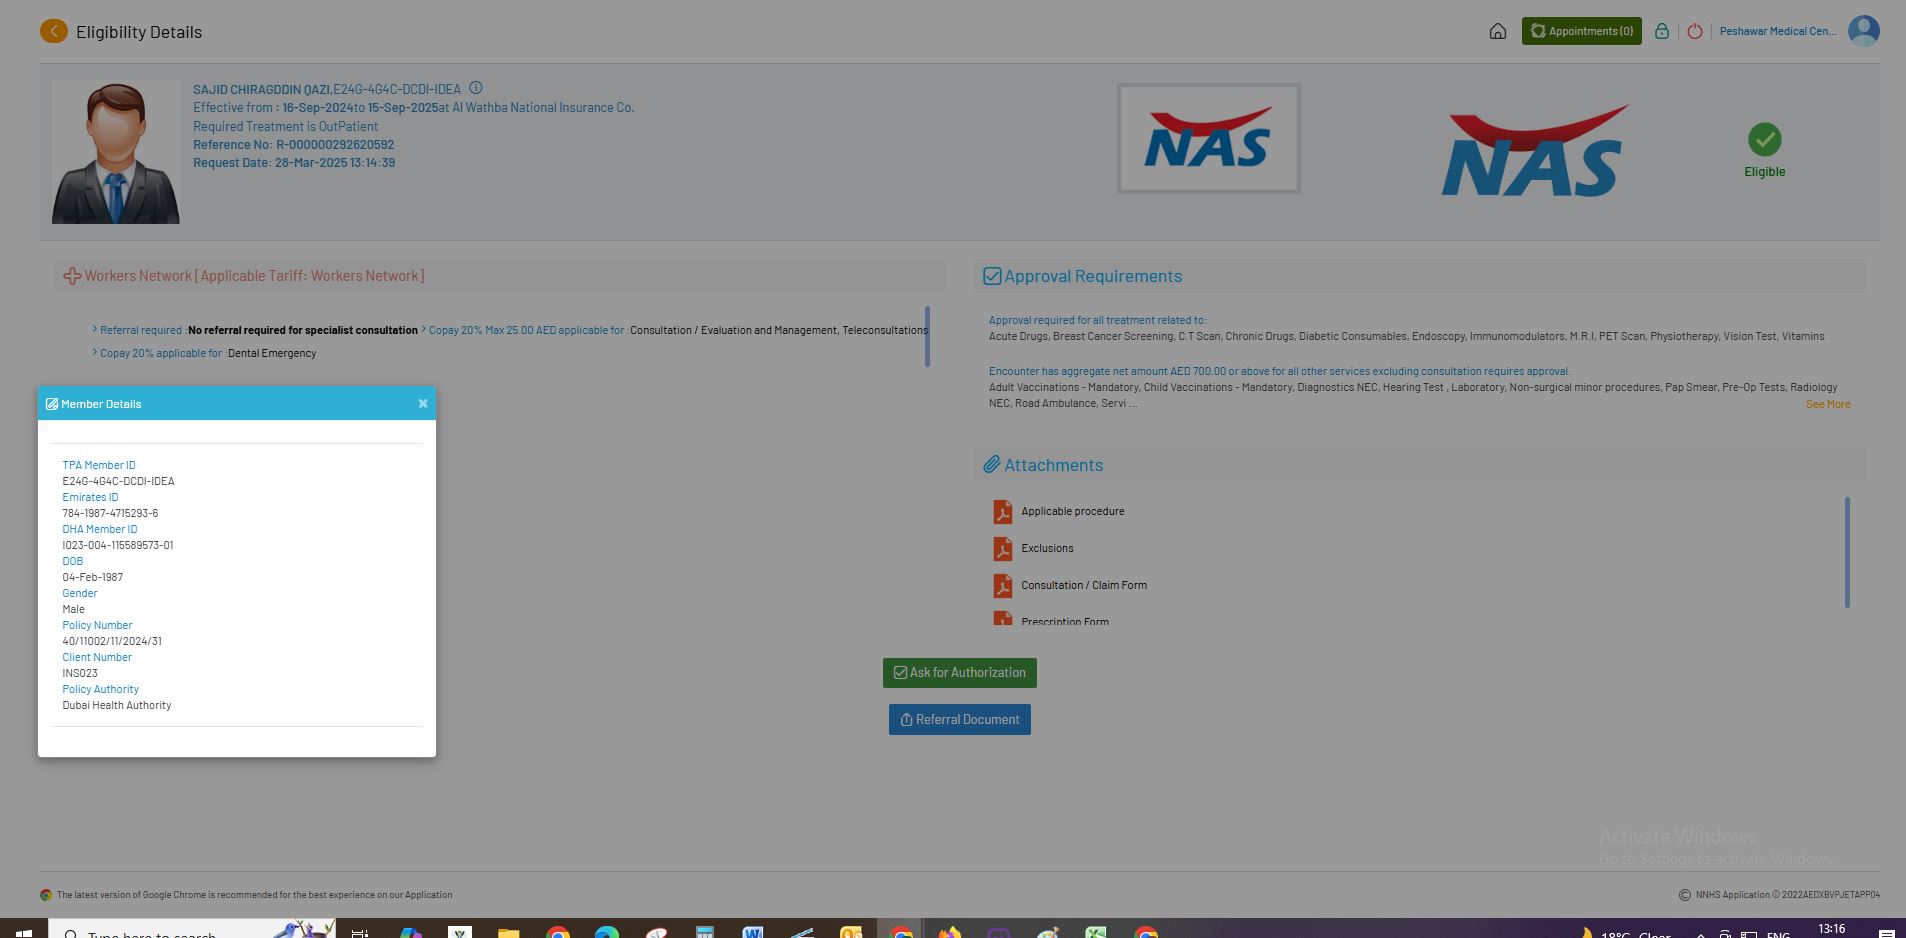Open the user profile avatar
1906x938 pixels.
pos(1863,31)
